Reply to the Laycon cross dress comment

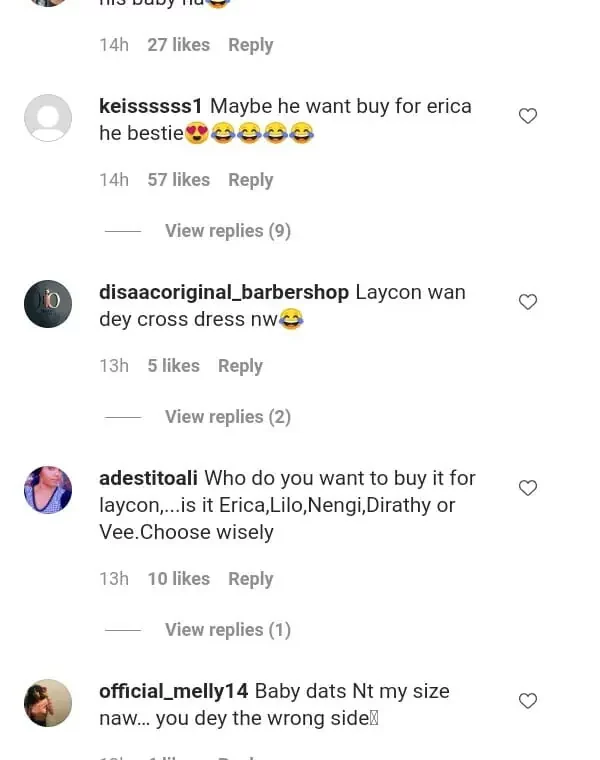pos(240,366)
